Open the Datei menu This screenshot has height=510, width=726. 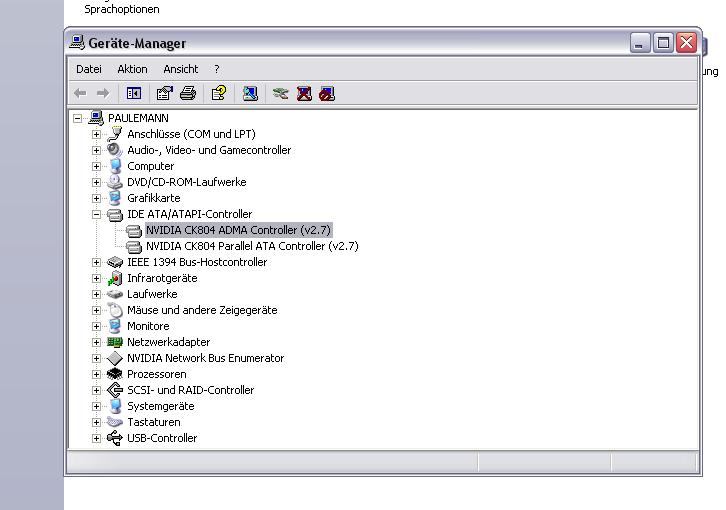pyautogui.click(x=88, y=69)
